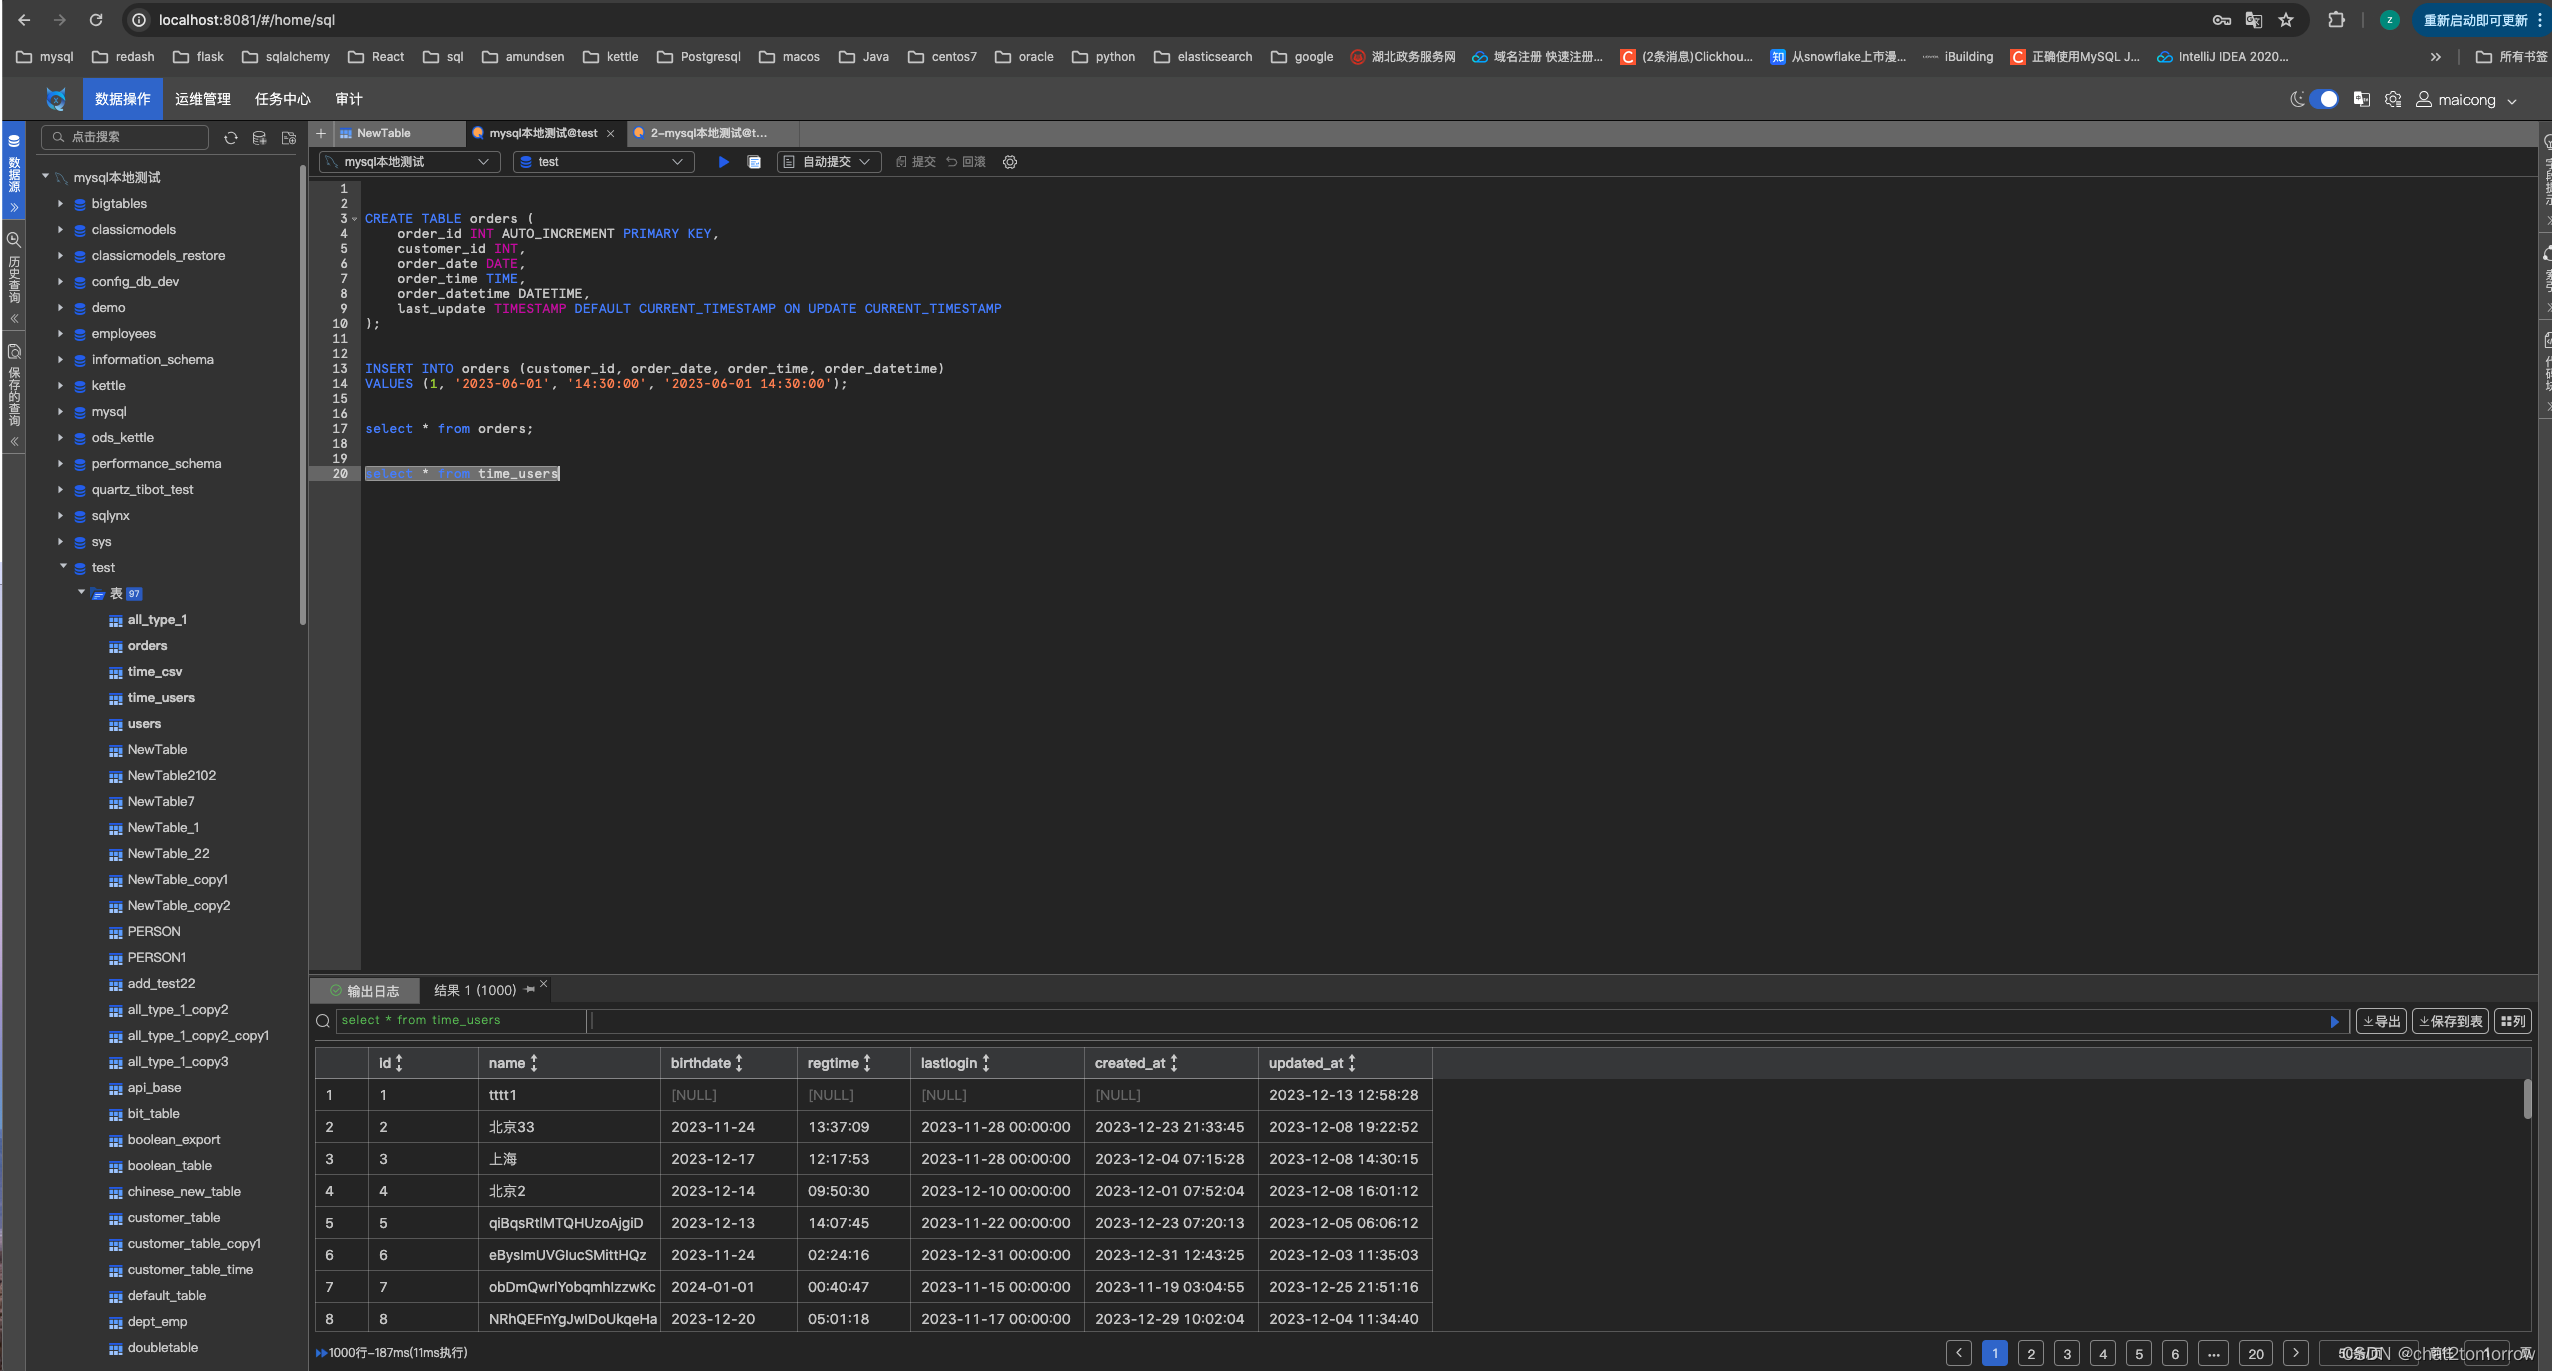
Task: Switch to the 输出日志 tab
Action: (365, 991)
